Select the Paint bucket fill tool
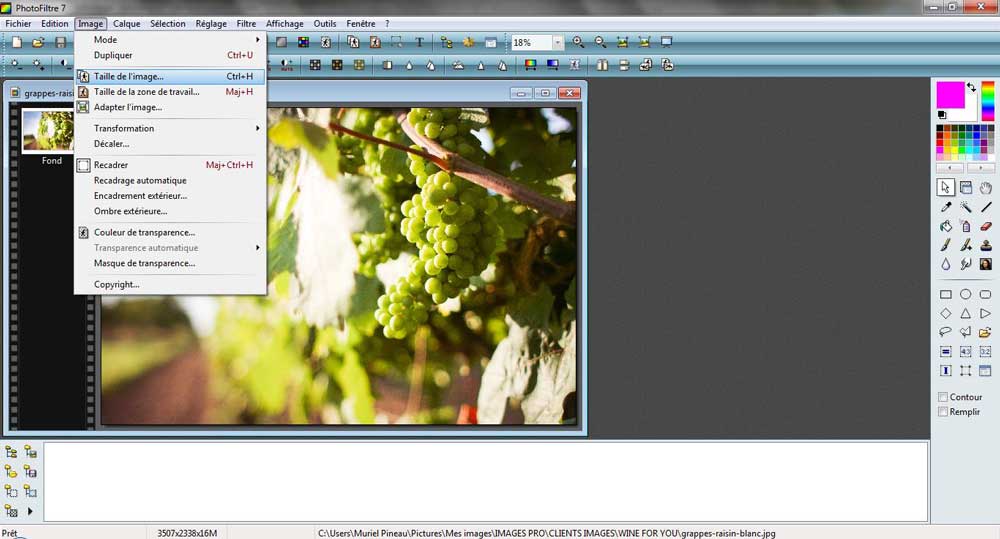1000x539 pixels. coord(946,226)
